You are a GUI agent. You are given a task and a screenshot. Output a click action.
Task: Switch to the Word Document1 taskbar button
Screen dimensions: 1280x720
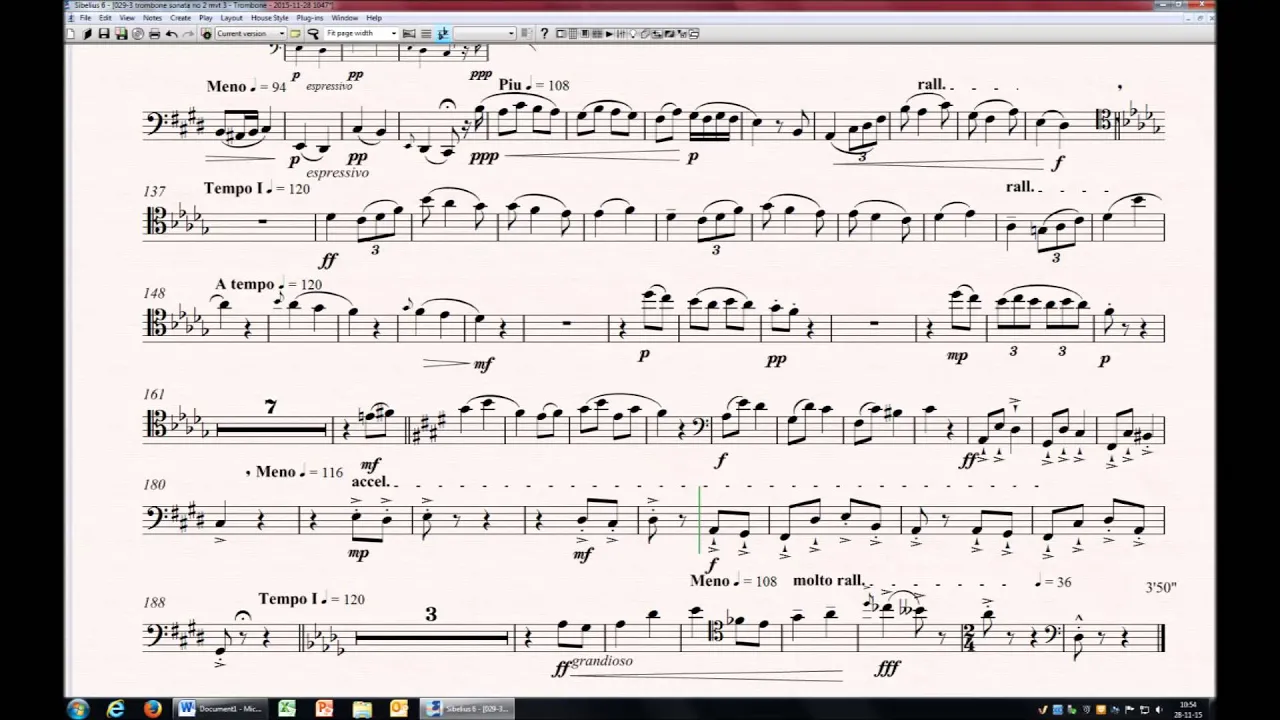pos(221,709)
